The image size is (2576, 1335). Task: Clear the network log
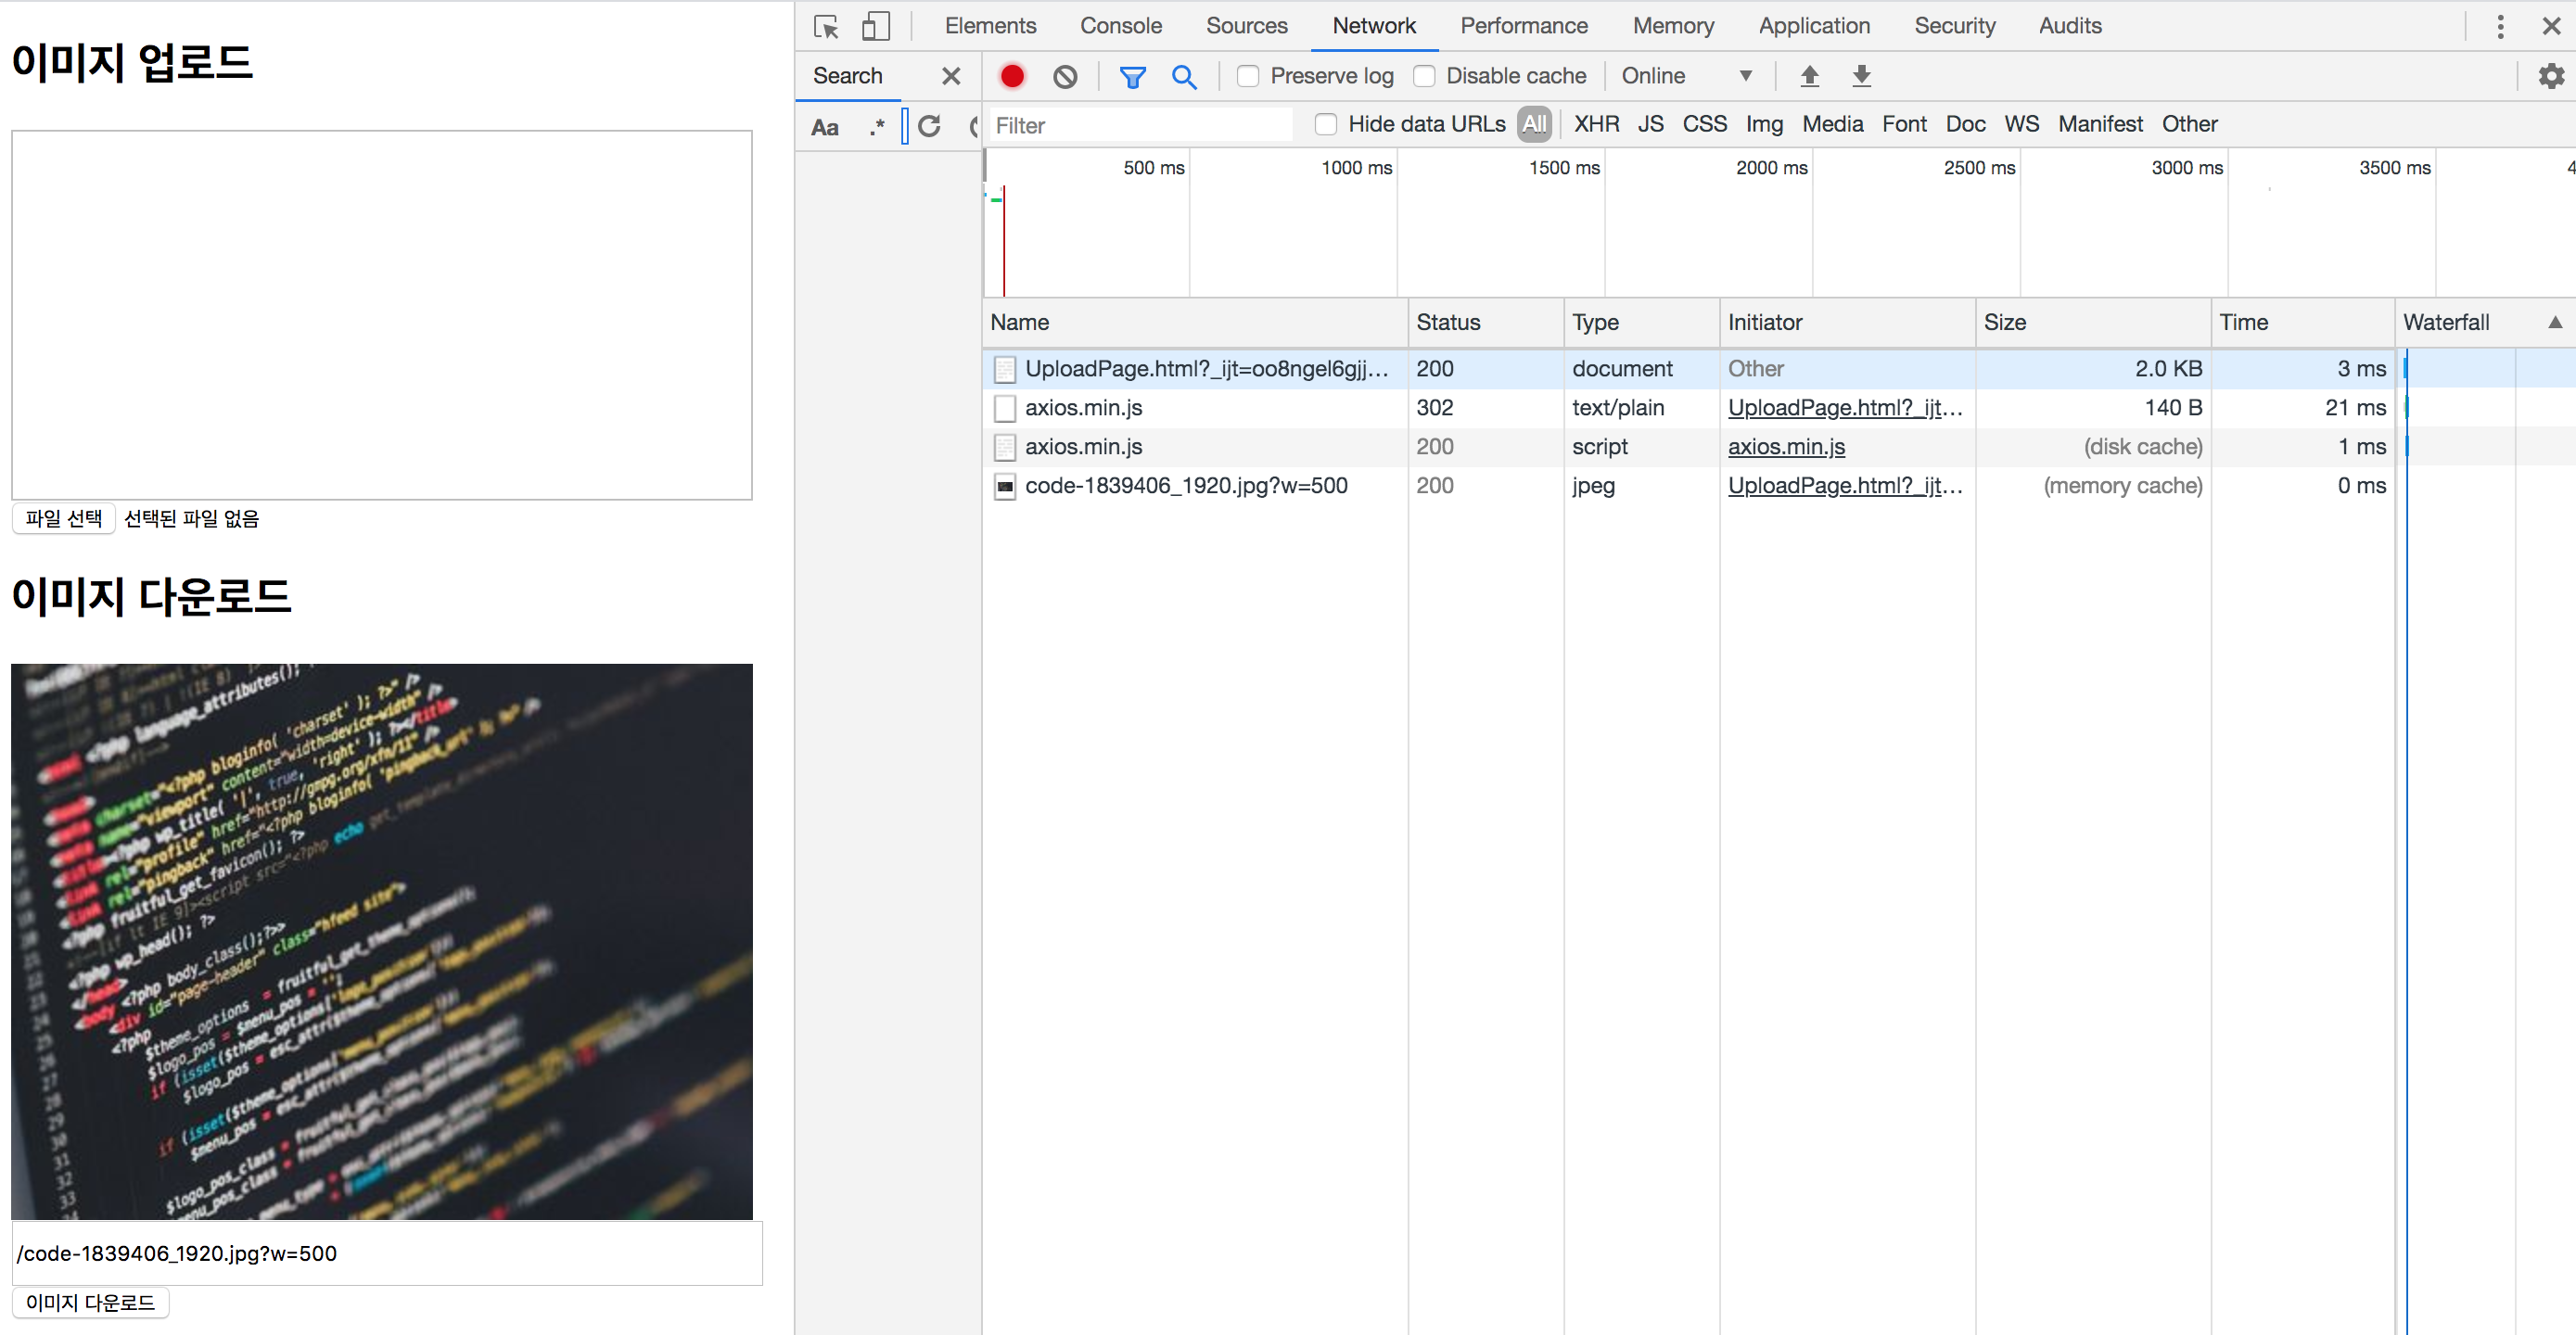tap(1065, 76)
